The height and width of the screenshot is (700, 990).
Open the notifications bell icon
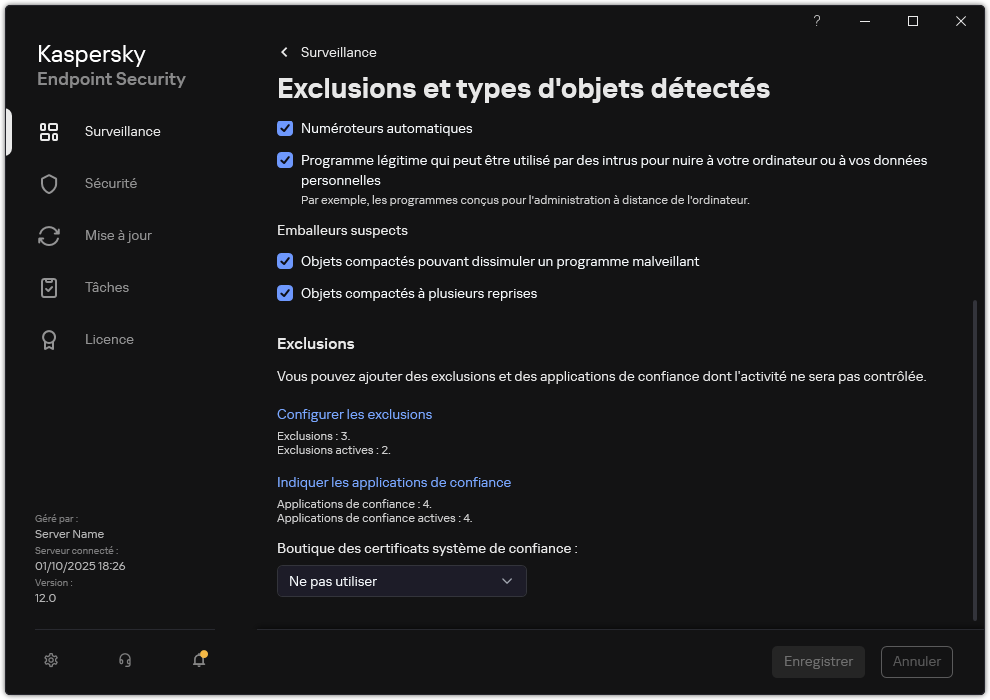198,660
